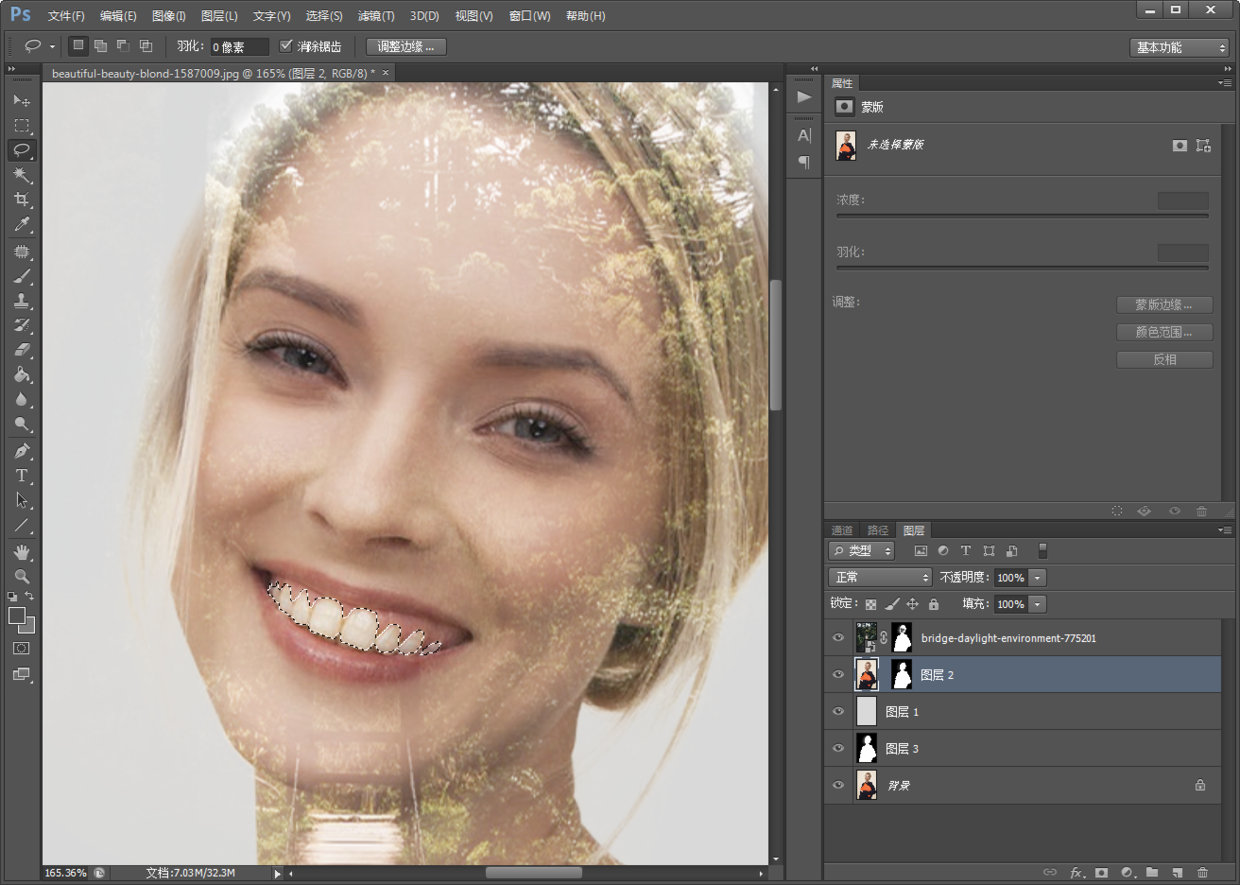Open the 基本功能 workspace dropdown
This screenshot has width=1240, height=885.
pyautogui.click(x=1179, y=47)
